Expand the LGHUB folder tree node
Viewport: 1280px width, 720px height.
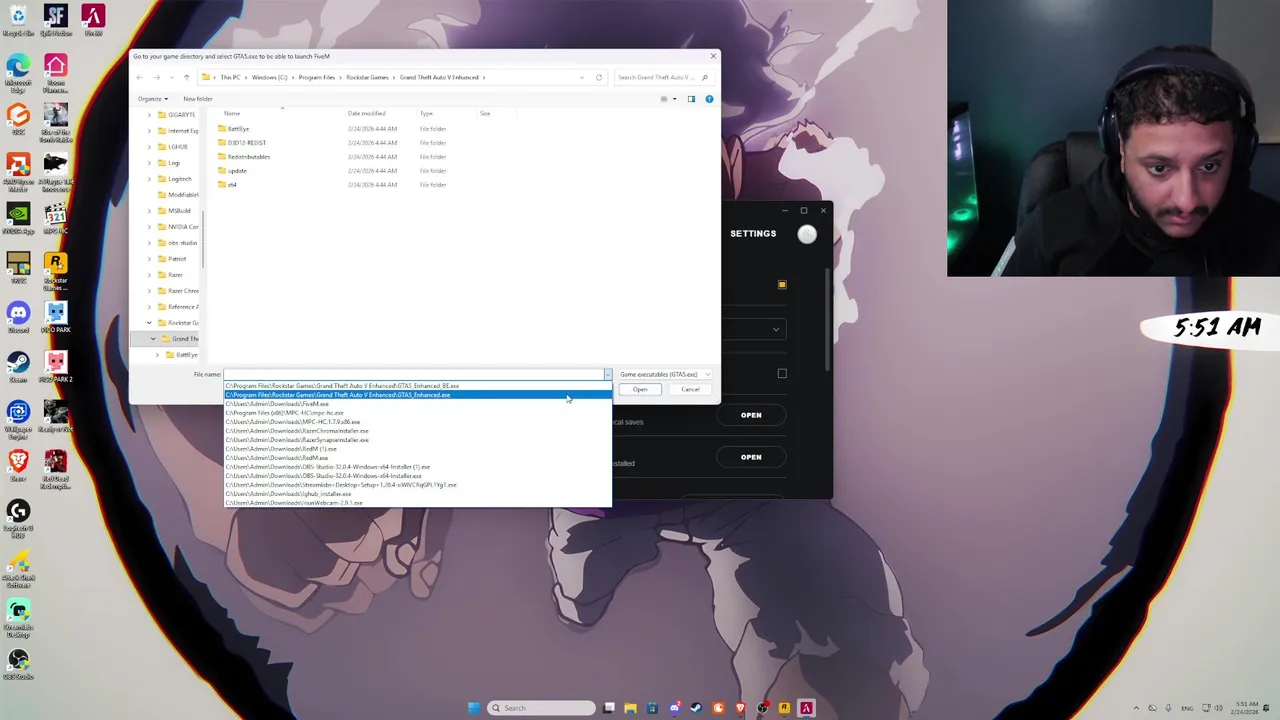(x=149, y=147)
